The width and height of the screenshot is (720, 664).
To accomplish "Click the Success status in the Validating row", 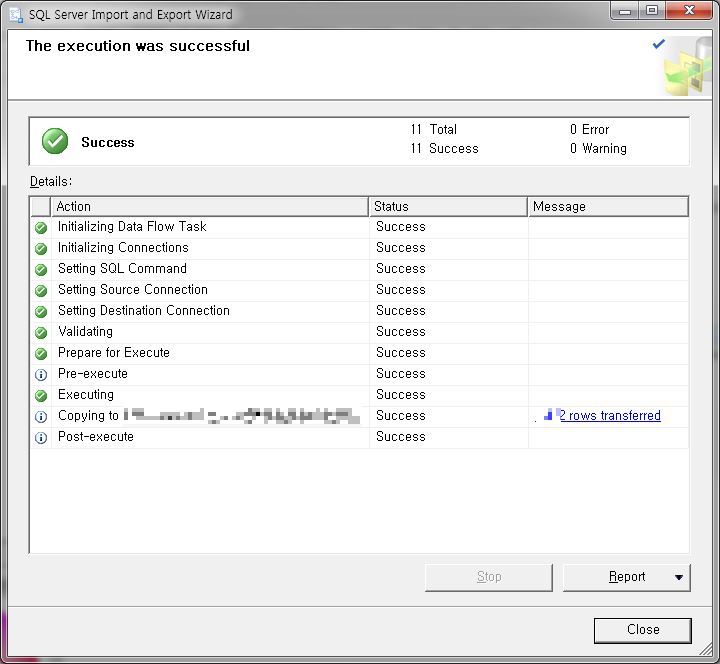I will click(400, 332).
